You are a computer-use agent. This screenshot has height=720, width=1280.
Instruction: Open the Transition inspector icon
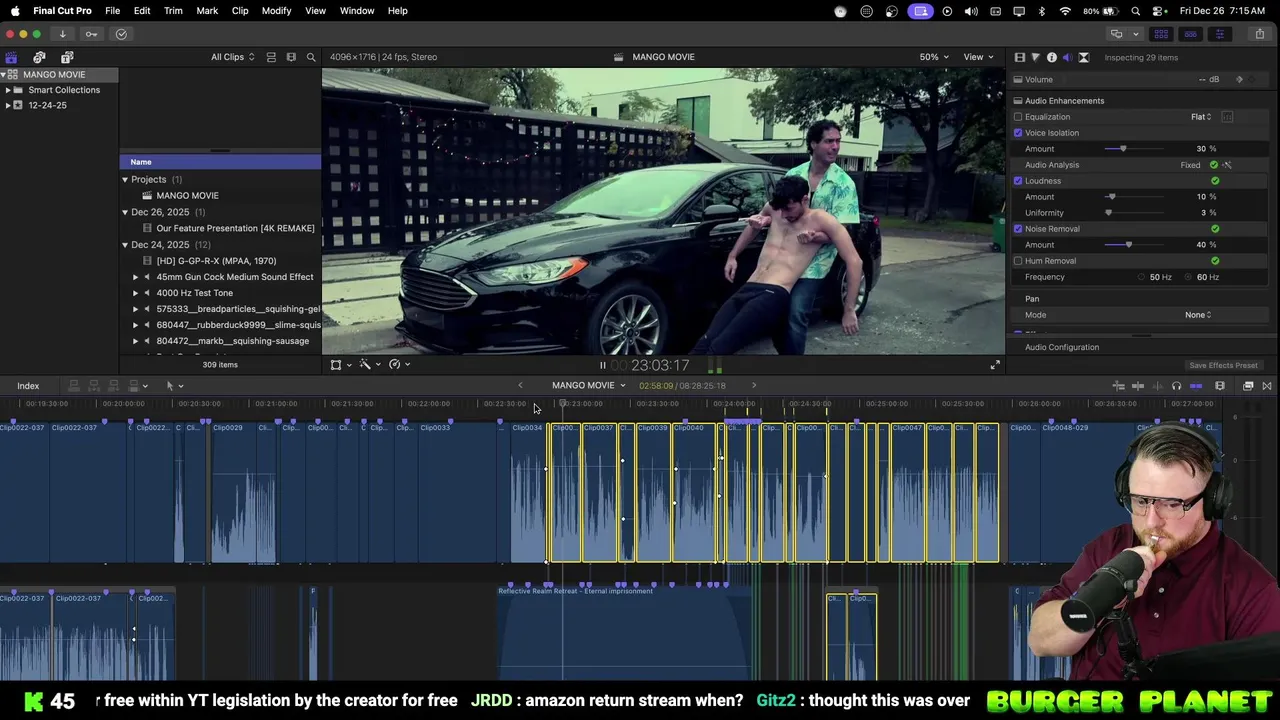pyautogui.click(x=1083, y=57)
